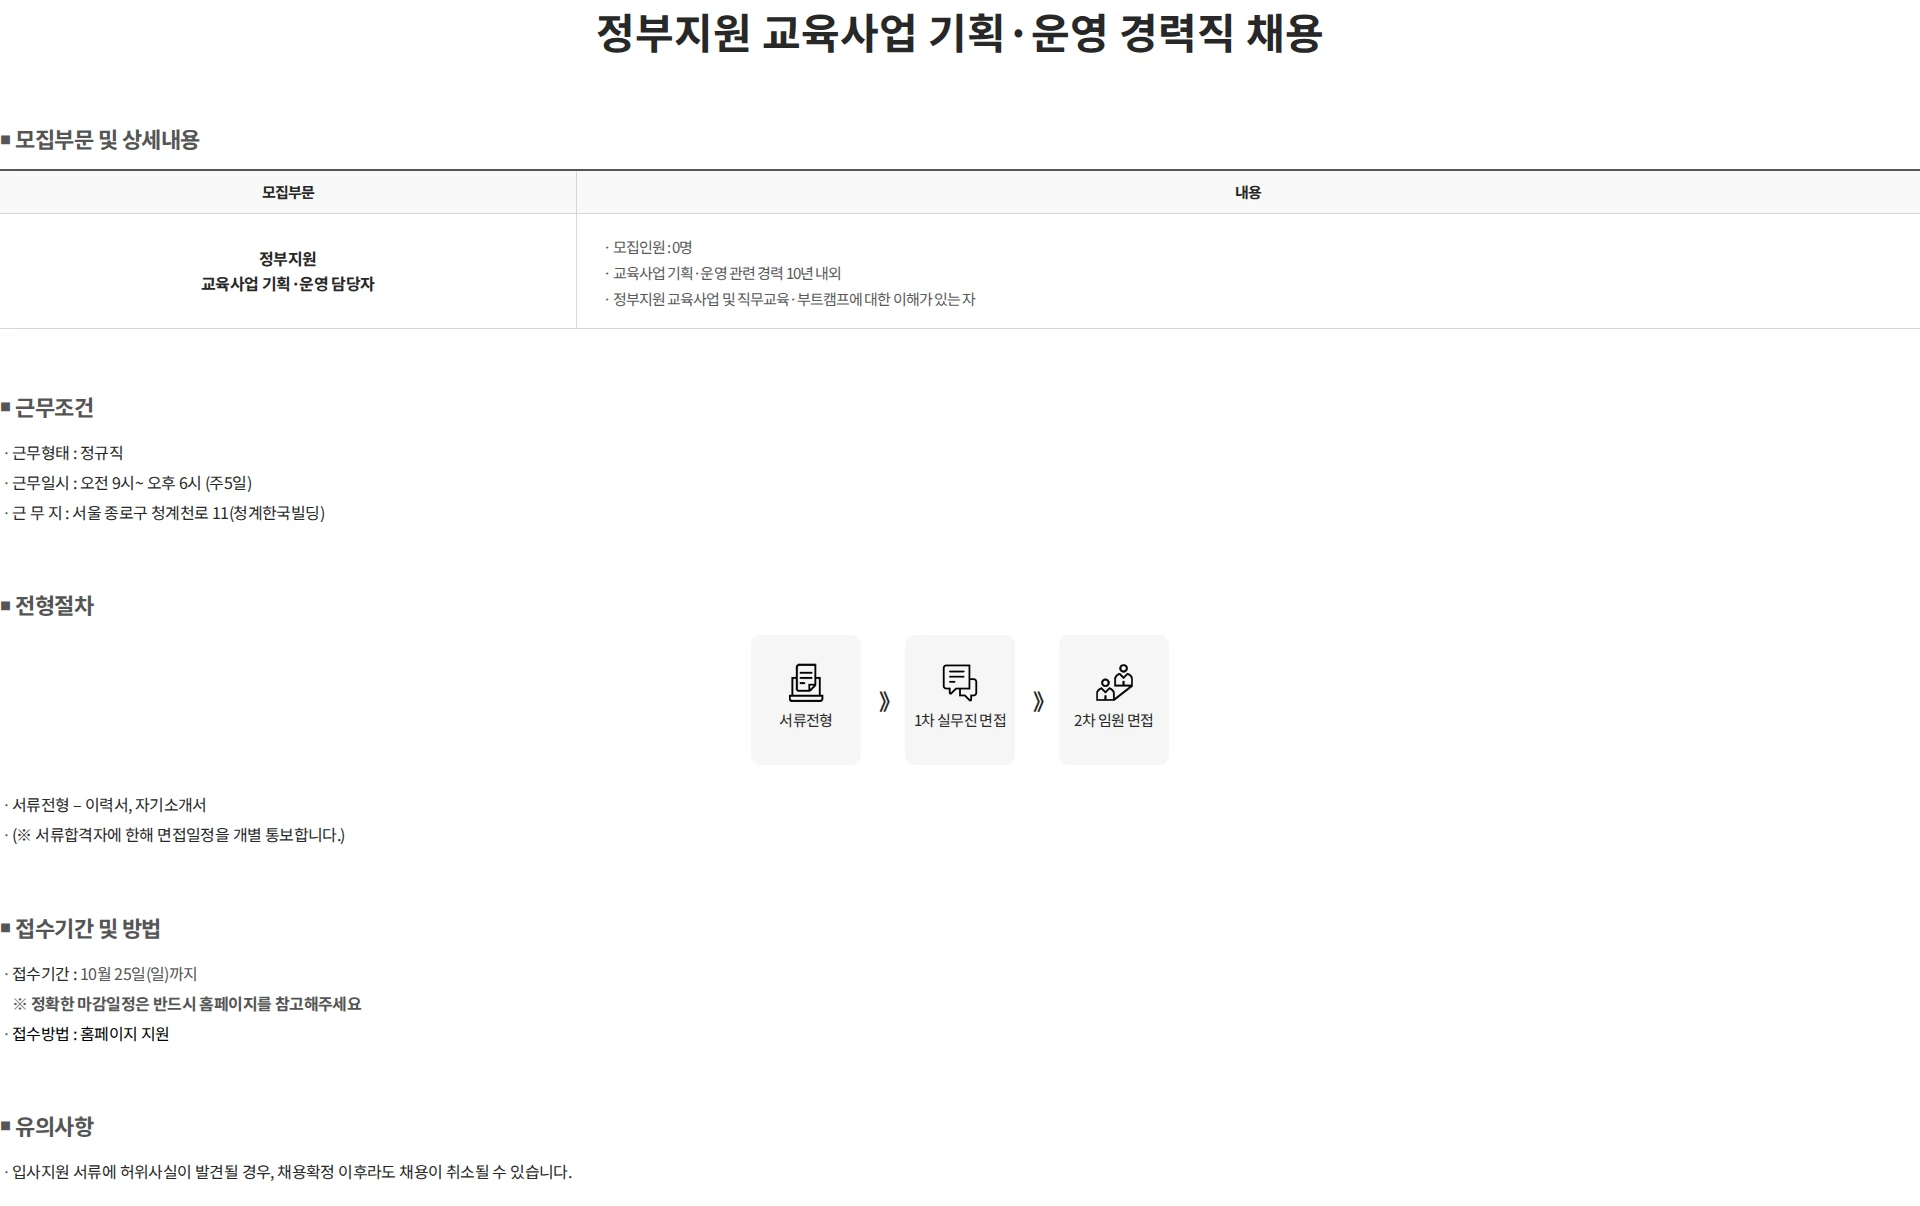Click the 경력 10년 내외 requirement line
Viewport: 1920px width, 1206px height.
pyautogui.click(x=723, y=273)
